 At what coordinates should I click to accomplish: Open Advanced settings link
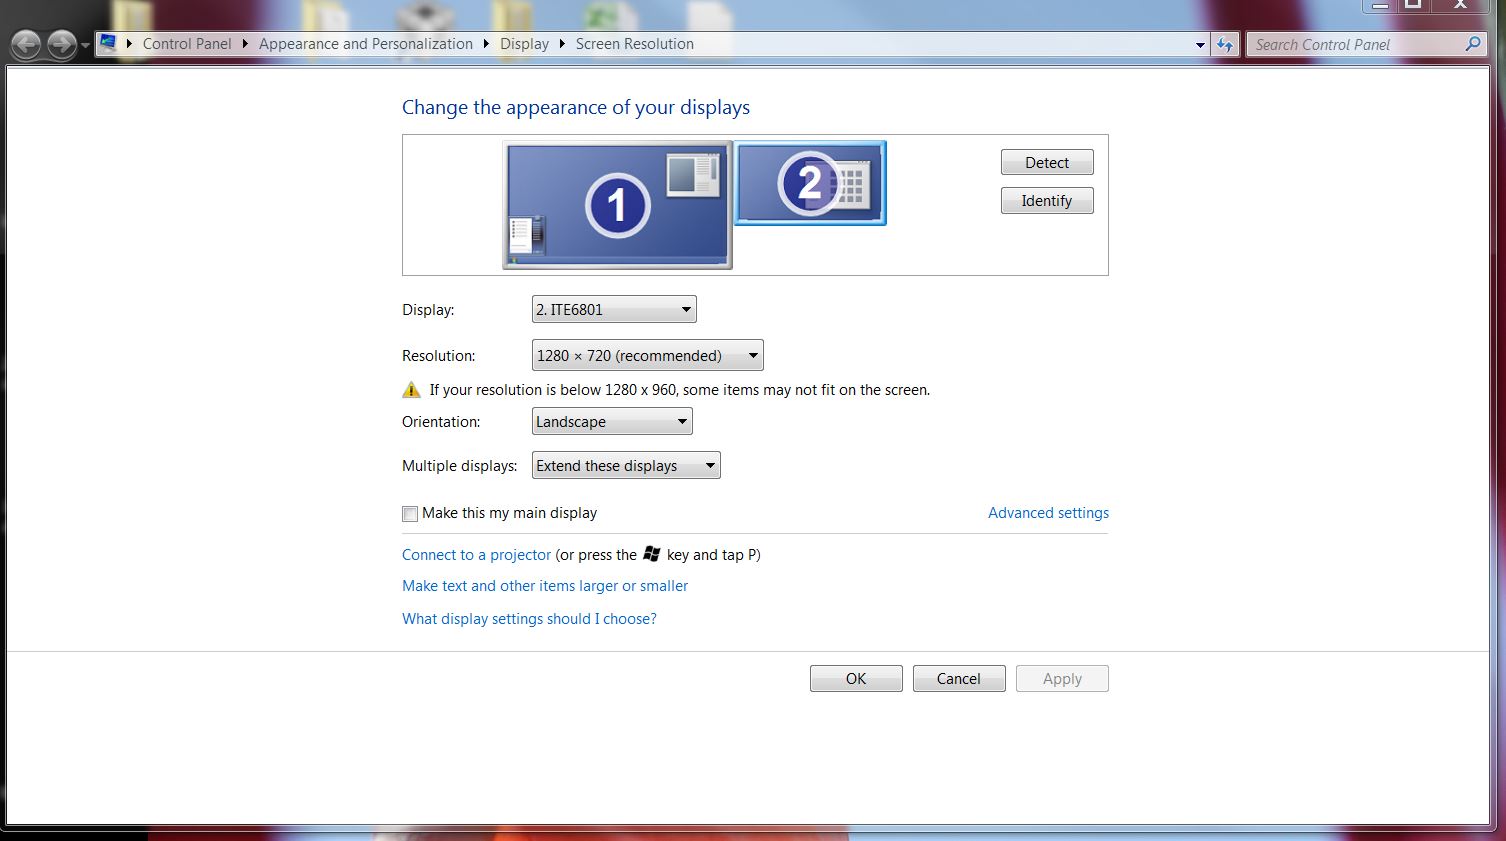[x=1048, y=513]
